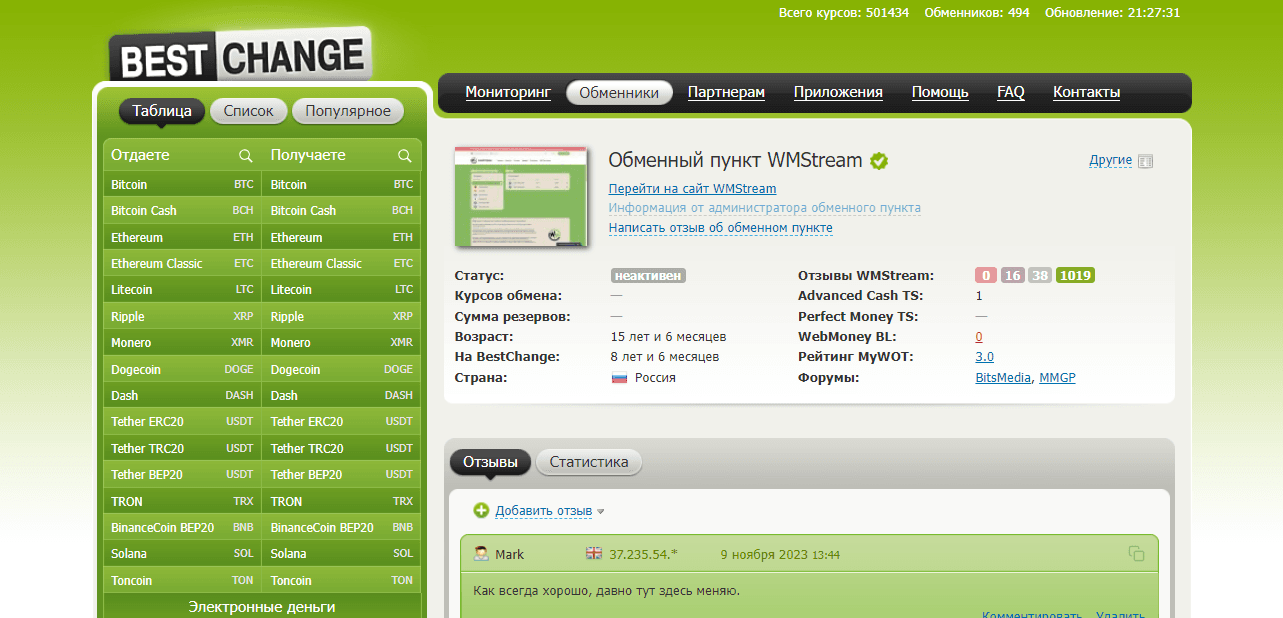The height and width of the screenshot is (618, 1283).
Task: Click the copy icon on Mark's review
Action: pyautogui.click(x=1136, y=553)
